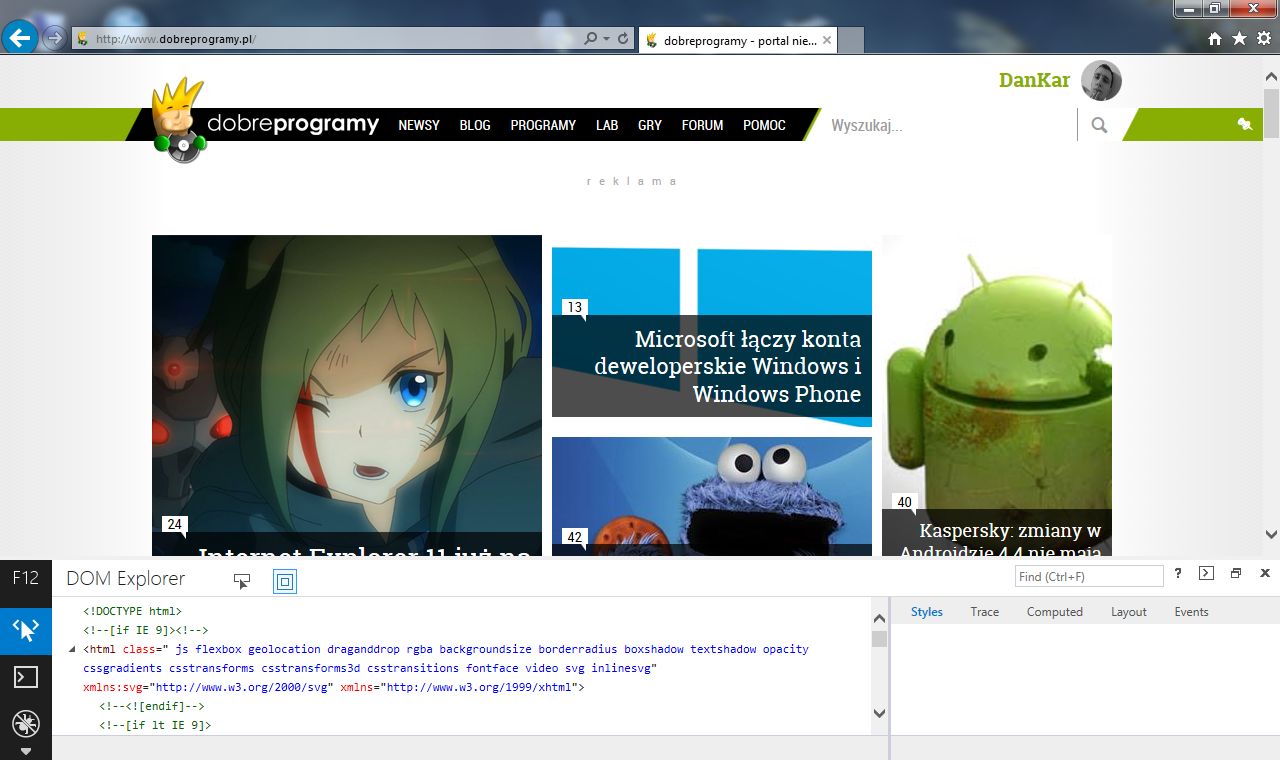Click the icon on the green header bar

point(1244,124)
